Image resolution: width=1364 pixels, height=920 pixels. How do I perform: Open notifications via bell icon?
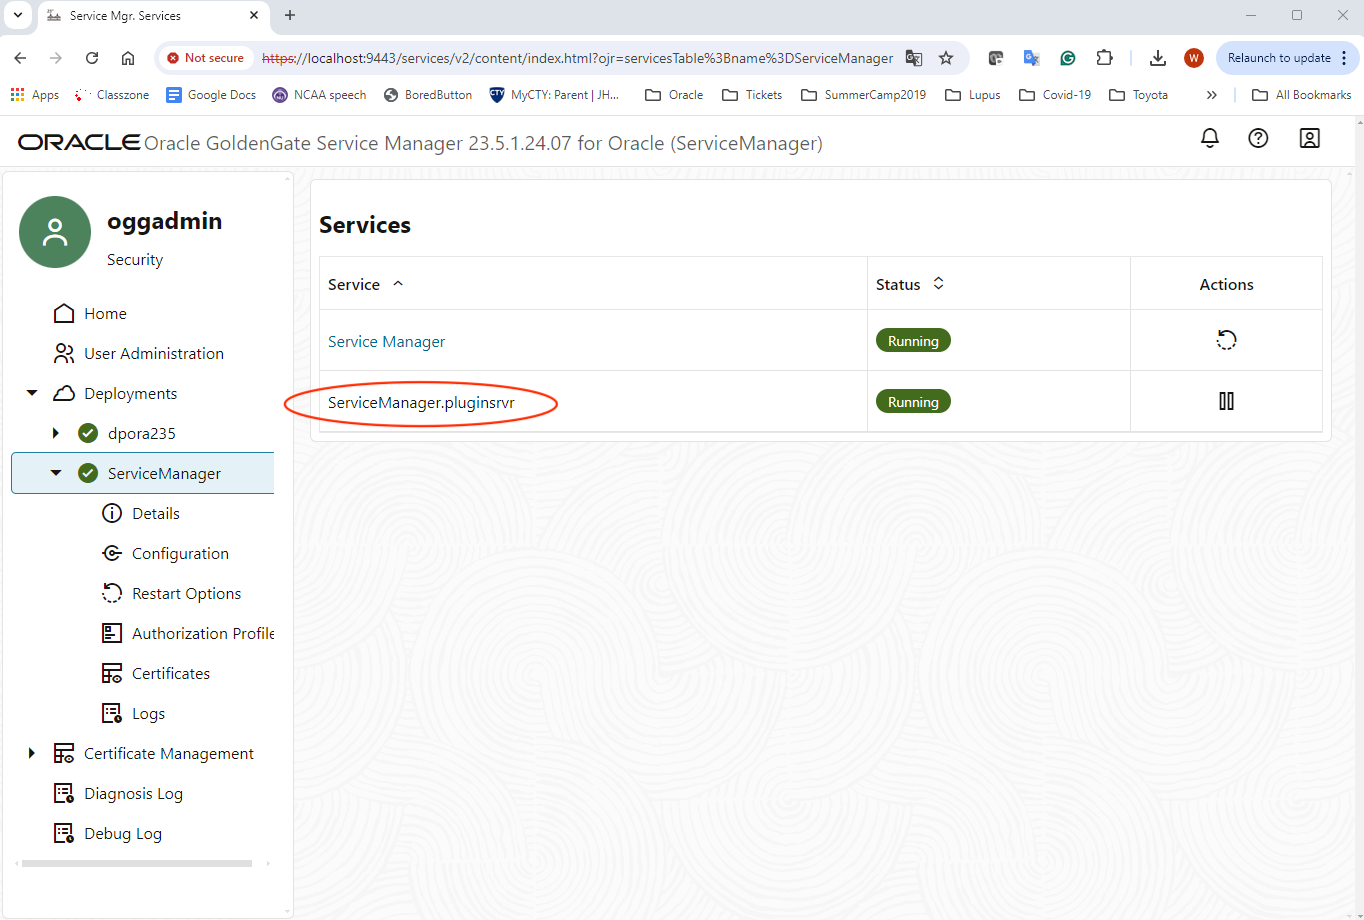1209,138
